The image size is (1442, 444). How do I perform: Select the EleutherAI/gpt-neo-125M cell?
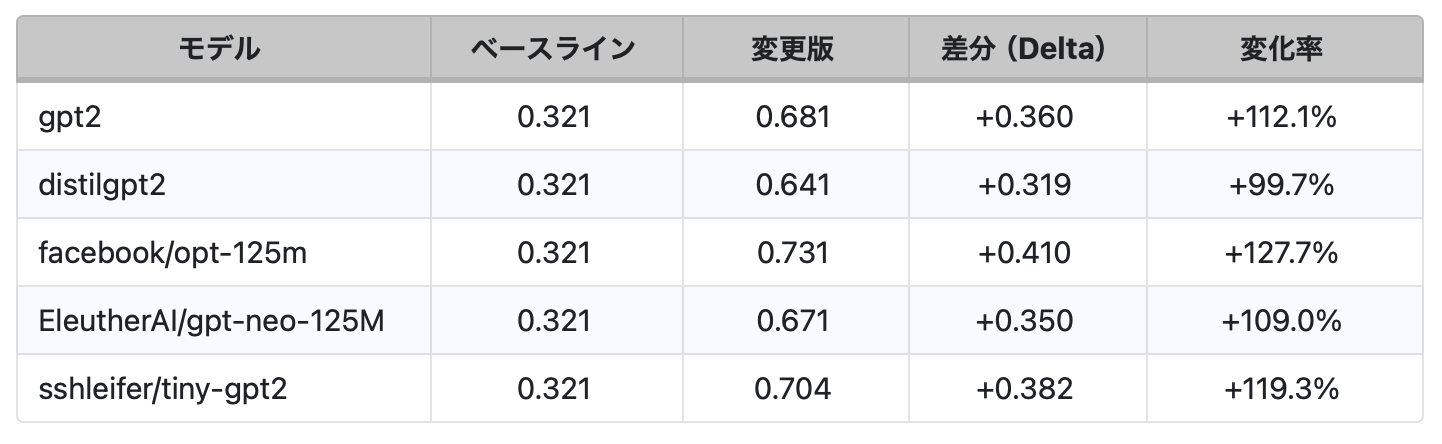click(211, 321)
